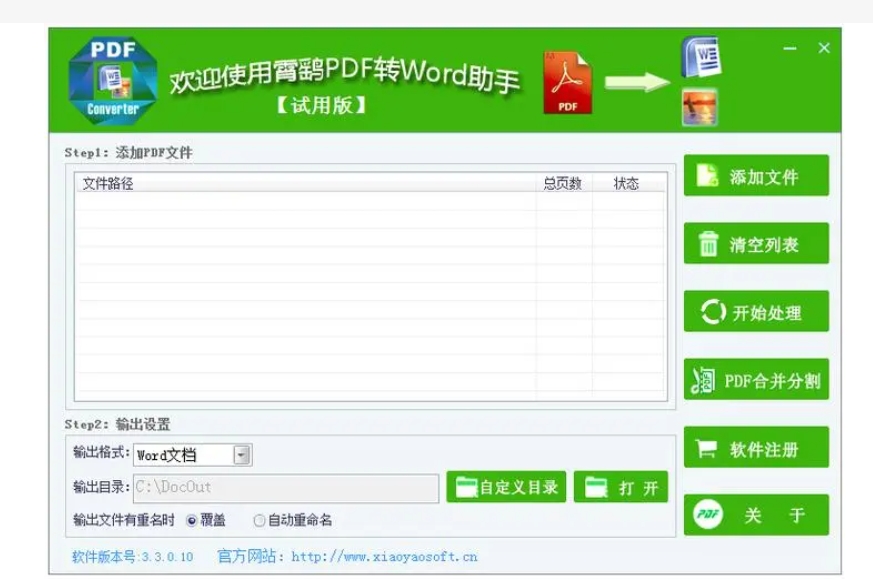Viewport: 873px width, 580px height.
Task: Click the 添加文件 add-file button
Action: (x=756, y=176)
